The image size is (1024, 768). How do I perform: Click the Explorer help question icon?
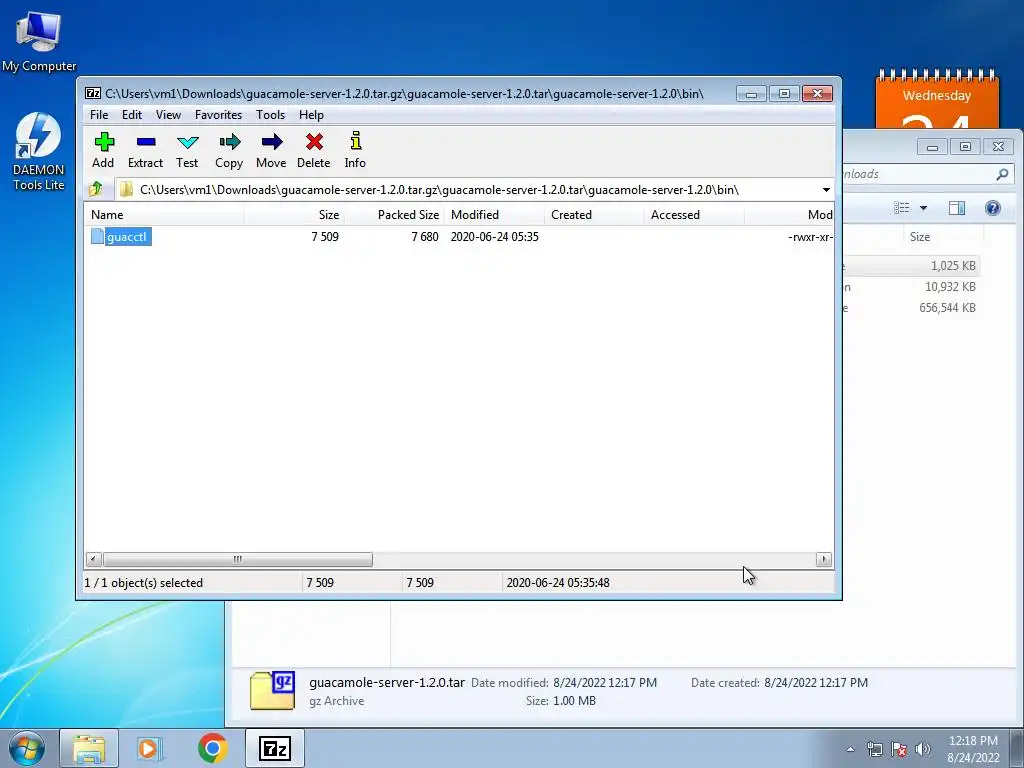pos(993,208)
